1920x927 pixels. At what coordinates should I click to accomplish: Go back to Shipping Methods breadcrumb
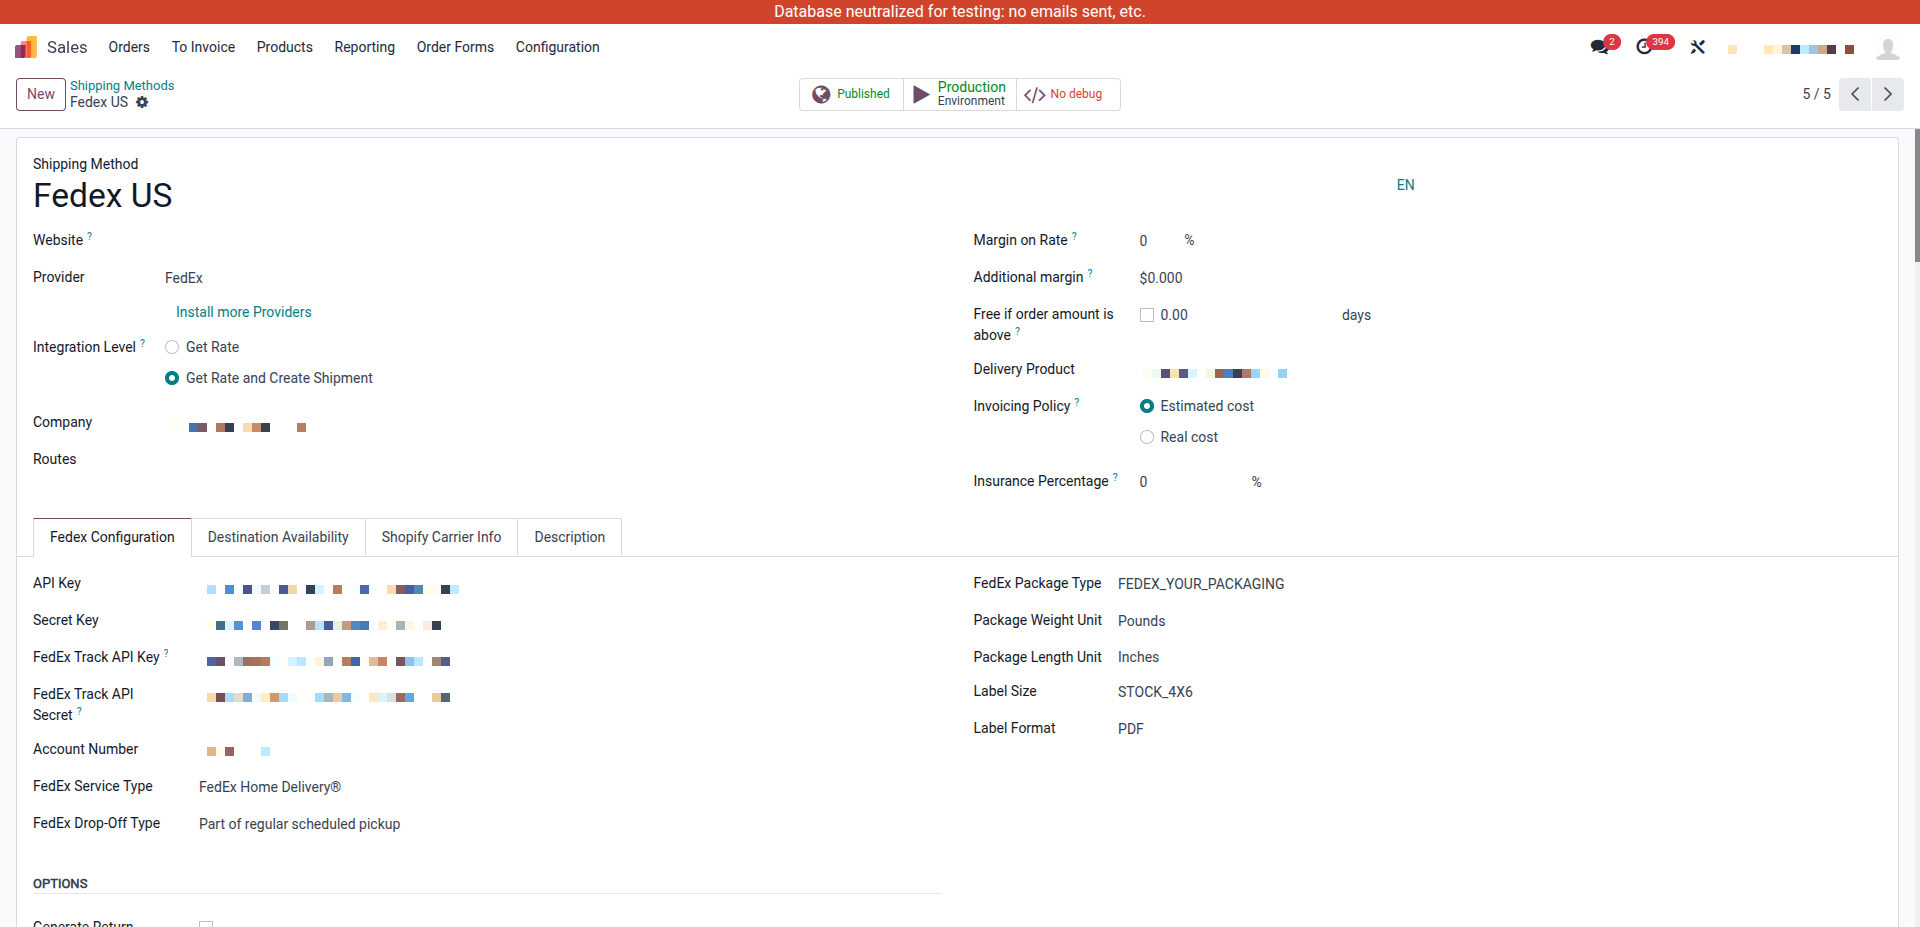coord(122,86)
